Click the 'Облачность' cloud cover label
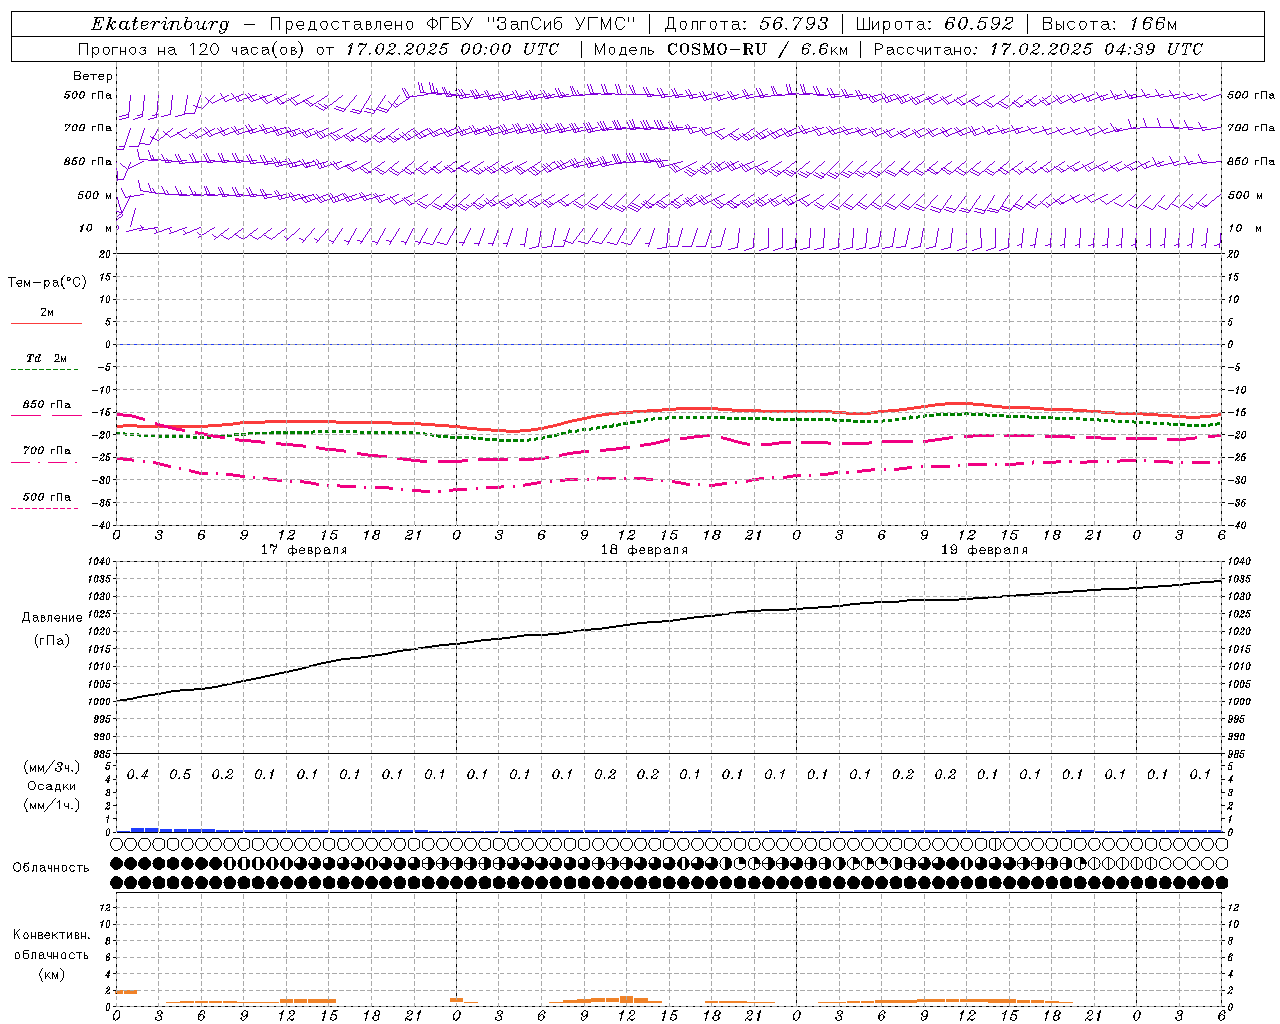This screenshot has height=1024, width=1280. tap(51, 868)
